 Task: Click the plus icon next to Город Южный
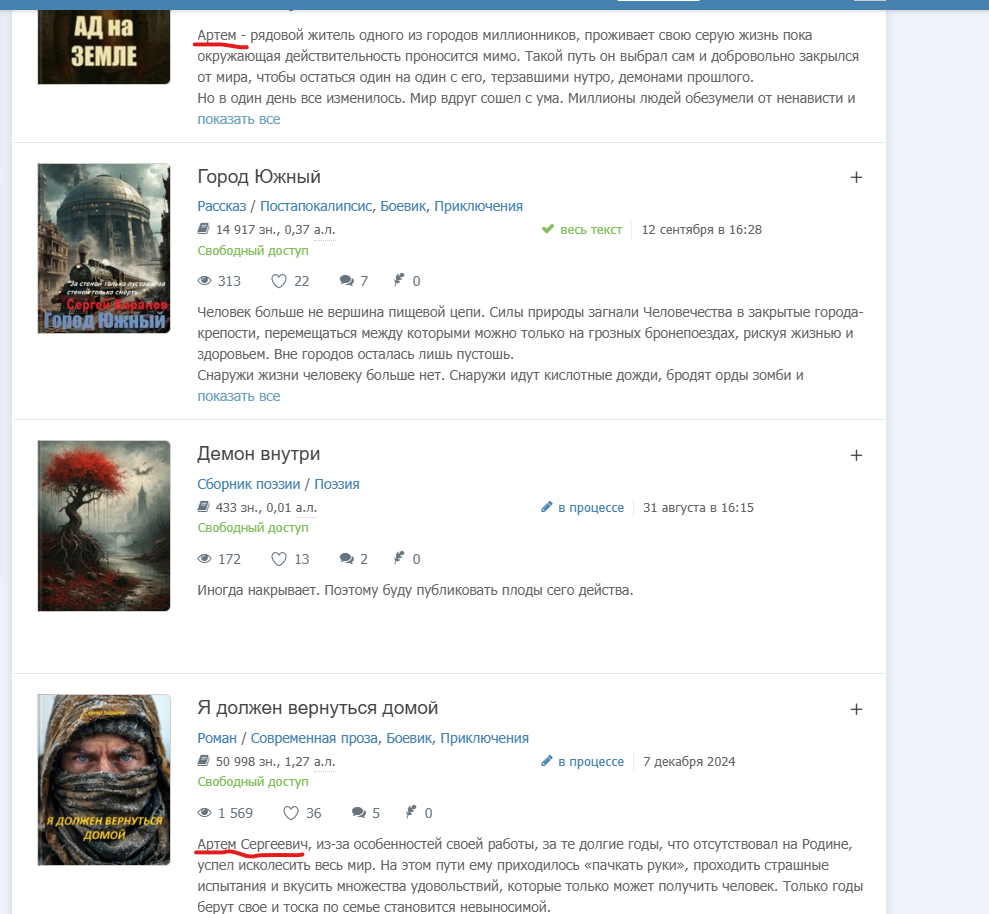(x=856, y=177)
